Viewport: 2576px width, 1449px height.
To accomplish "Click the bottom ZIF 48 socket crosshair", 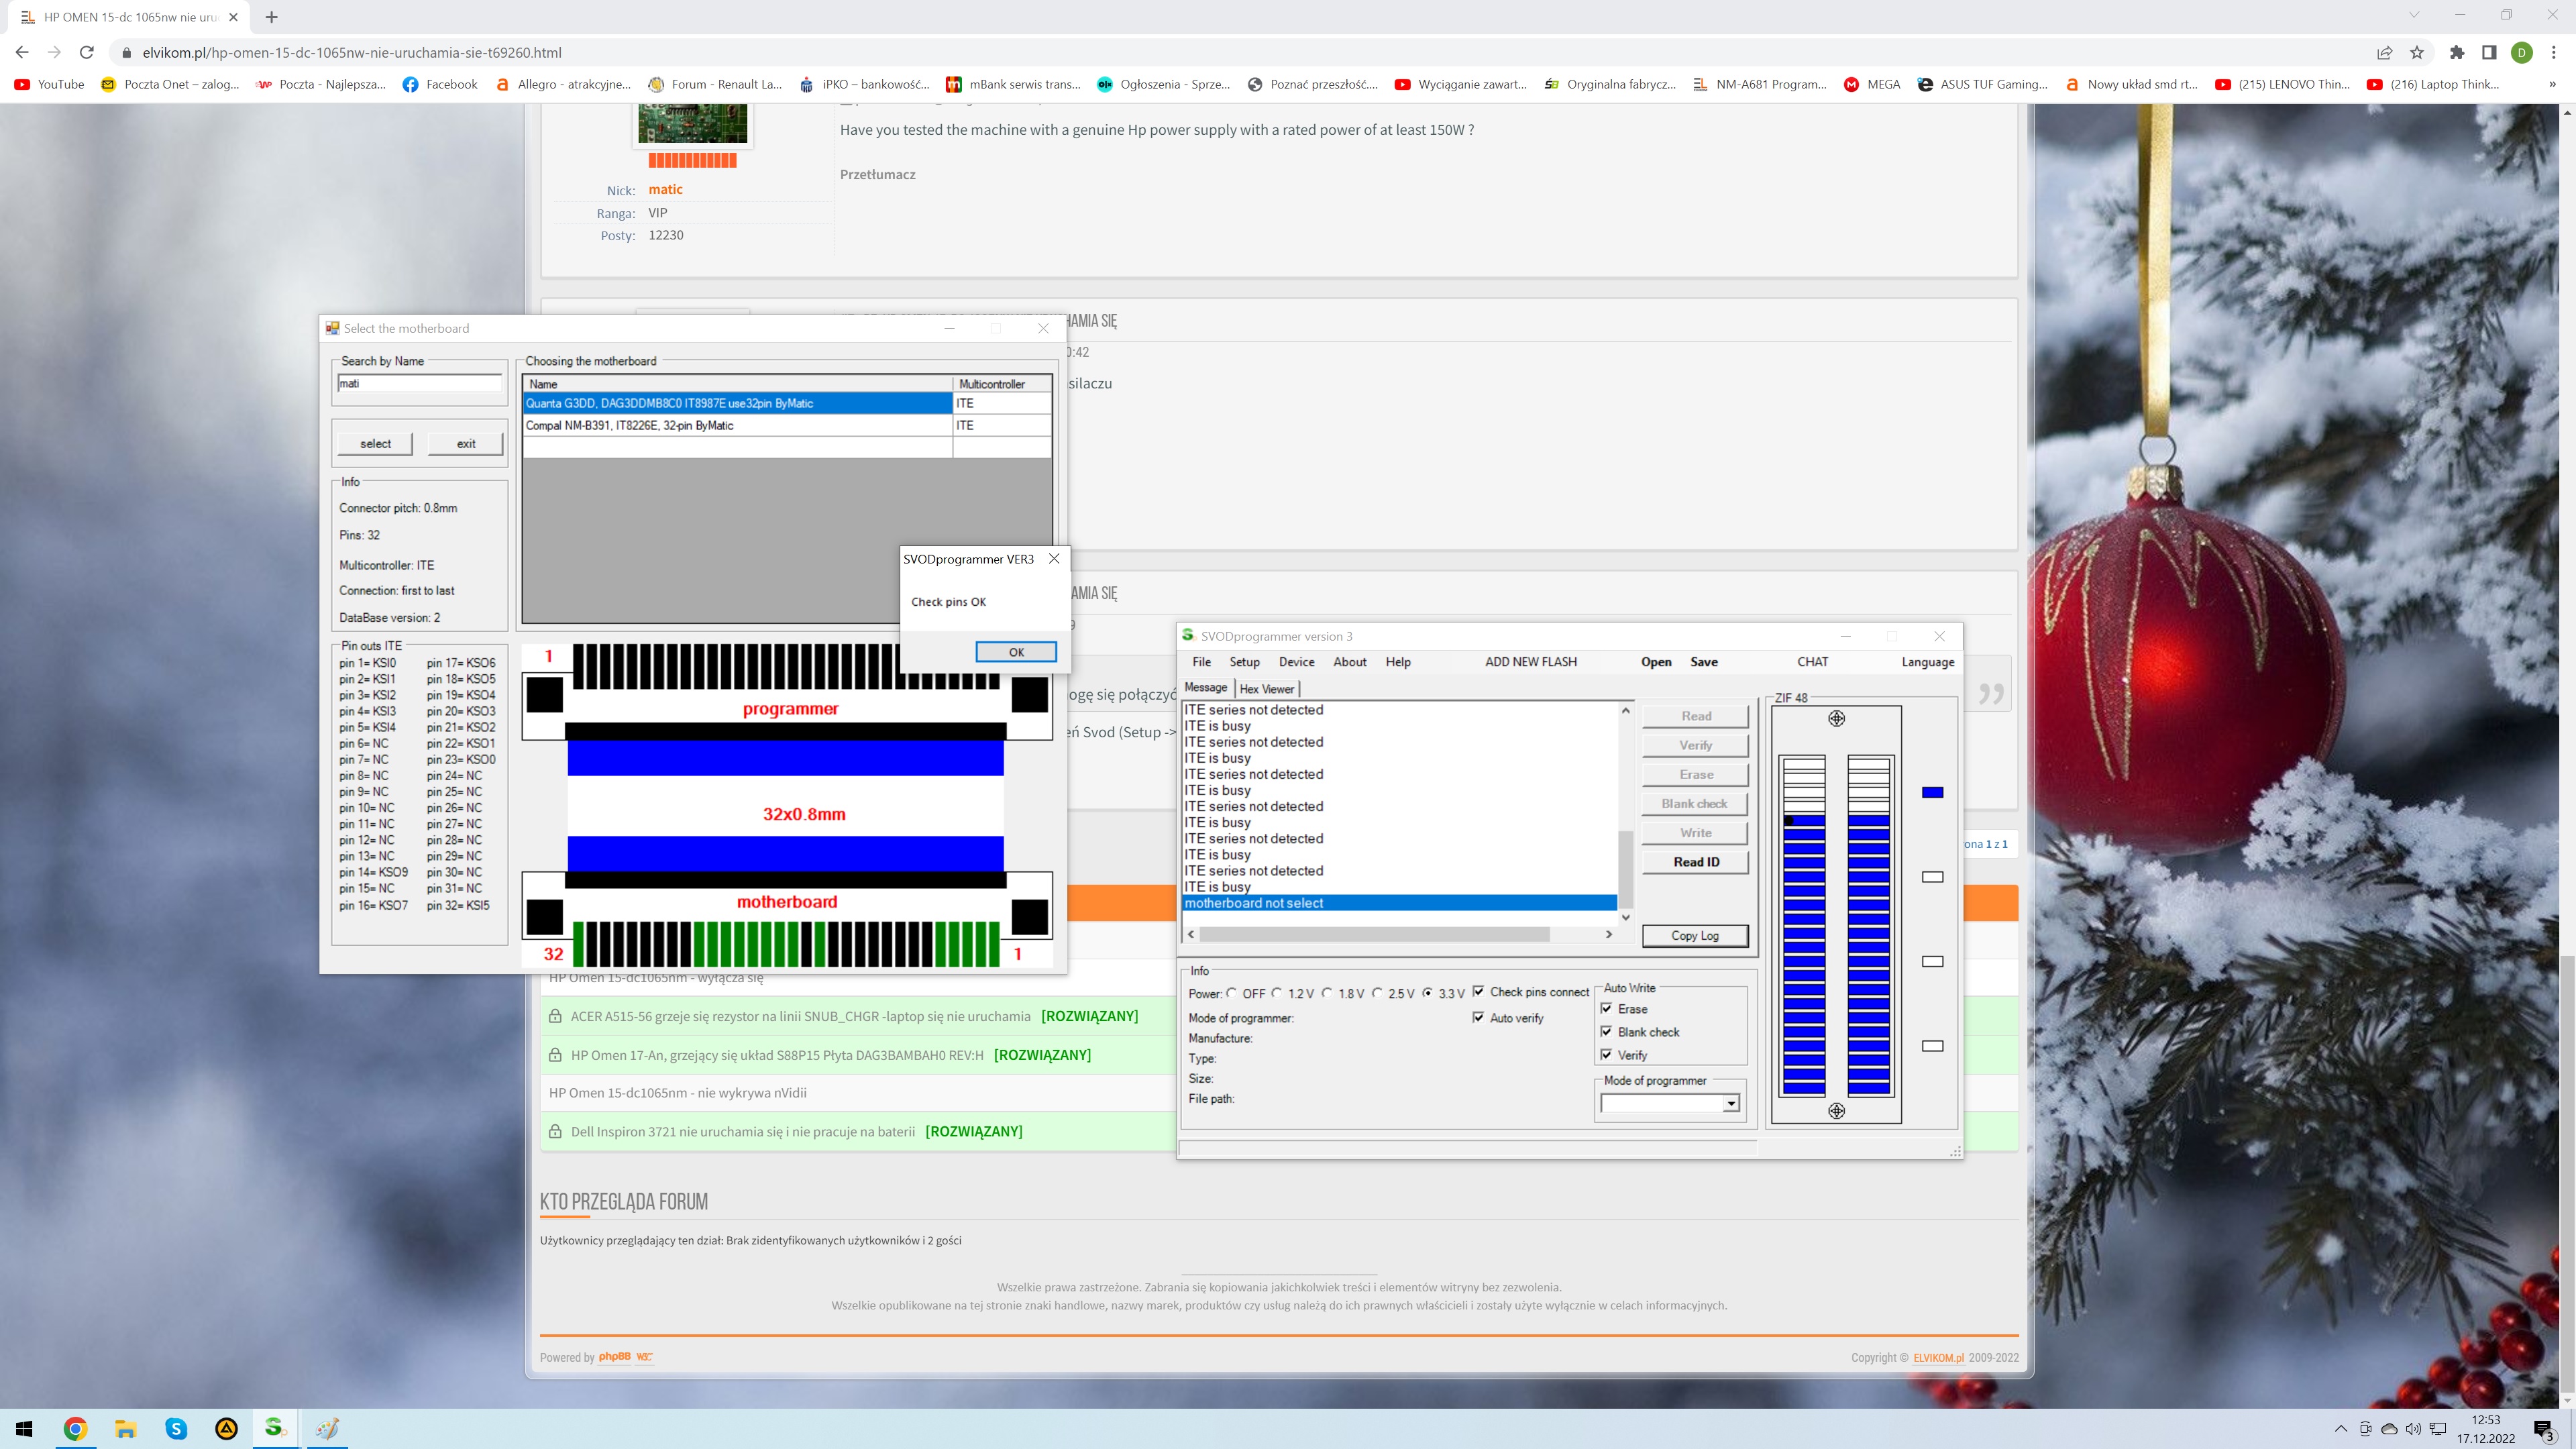I will [1836, 1111].
